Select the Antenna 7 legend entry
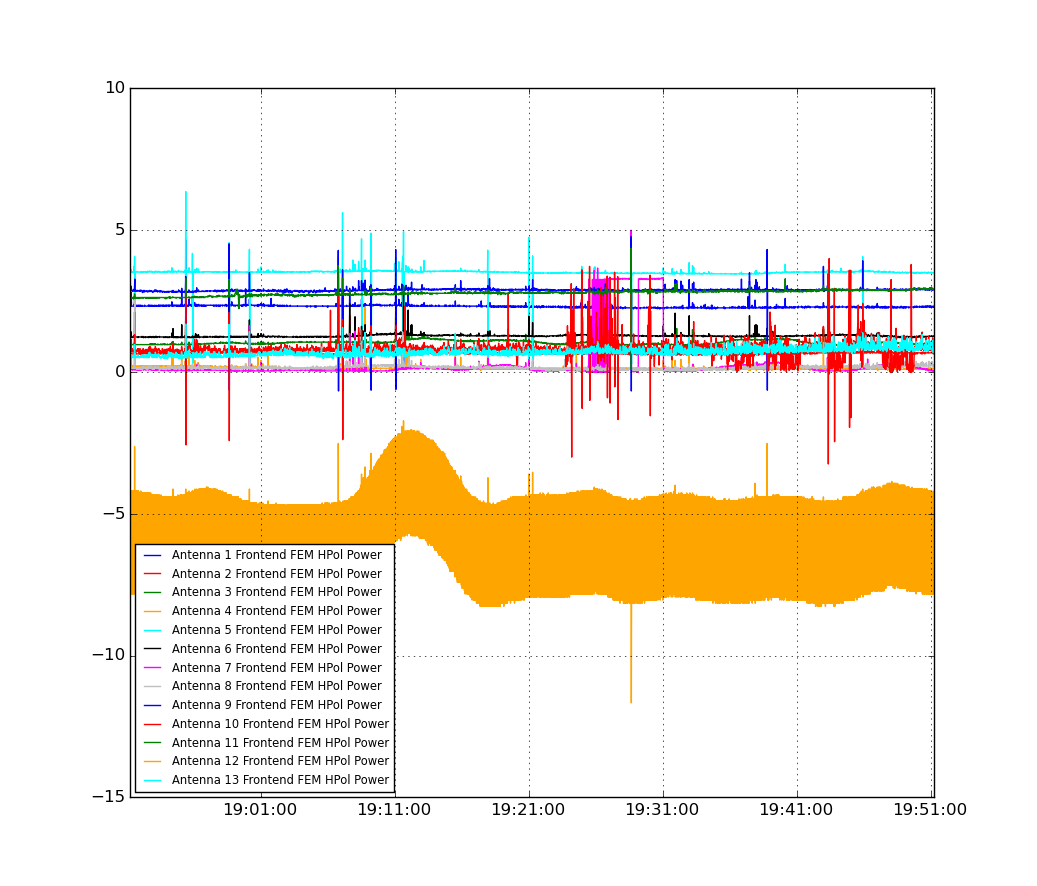Image resolution: width=1037 pixels, height=886 pixels. pyautogui.click(x=263, y=668)
